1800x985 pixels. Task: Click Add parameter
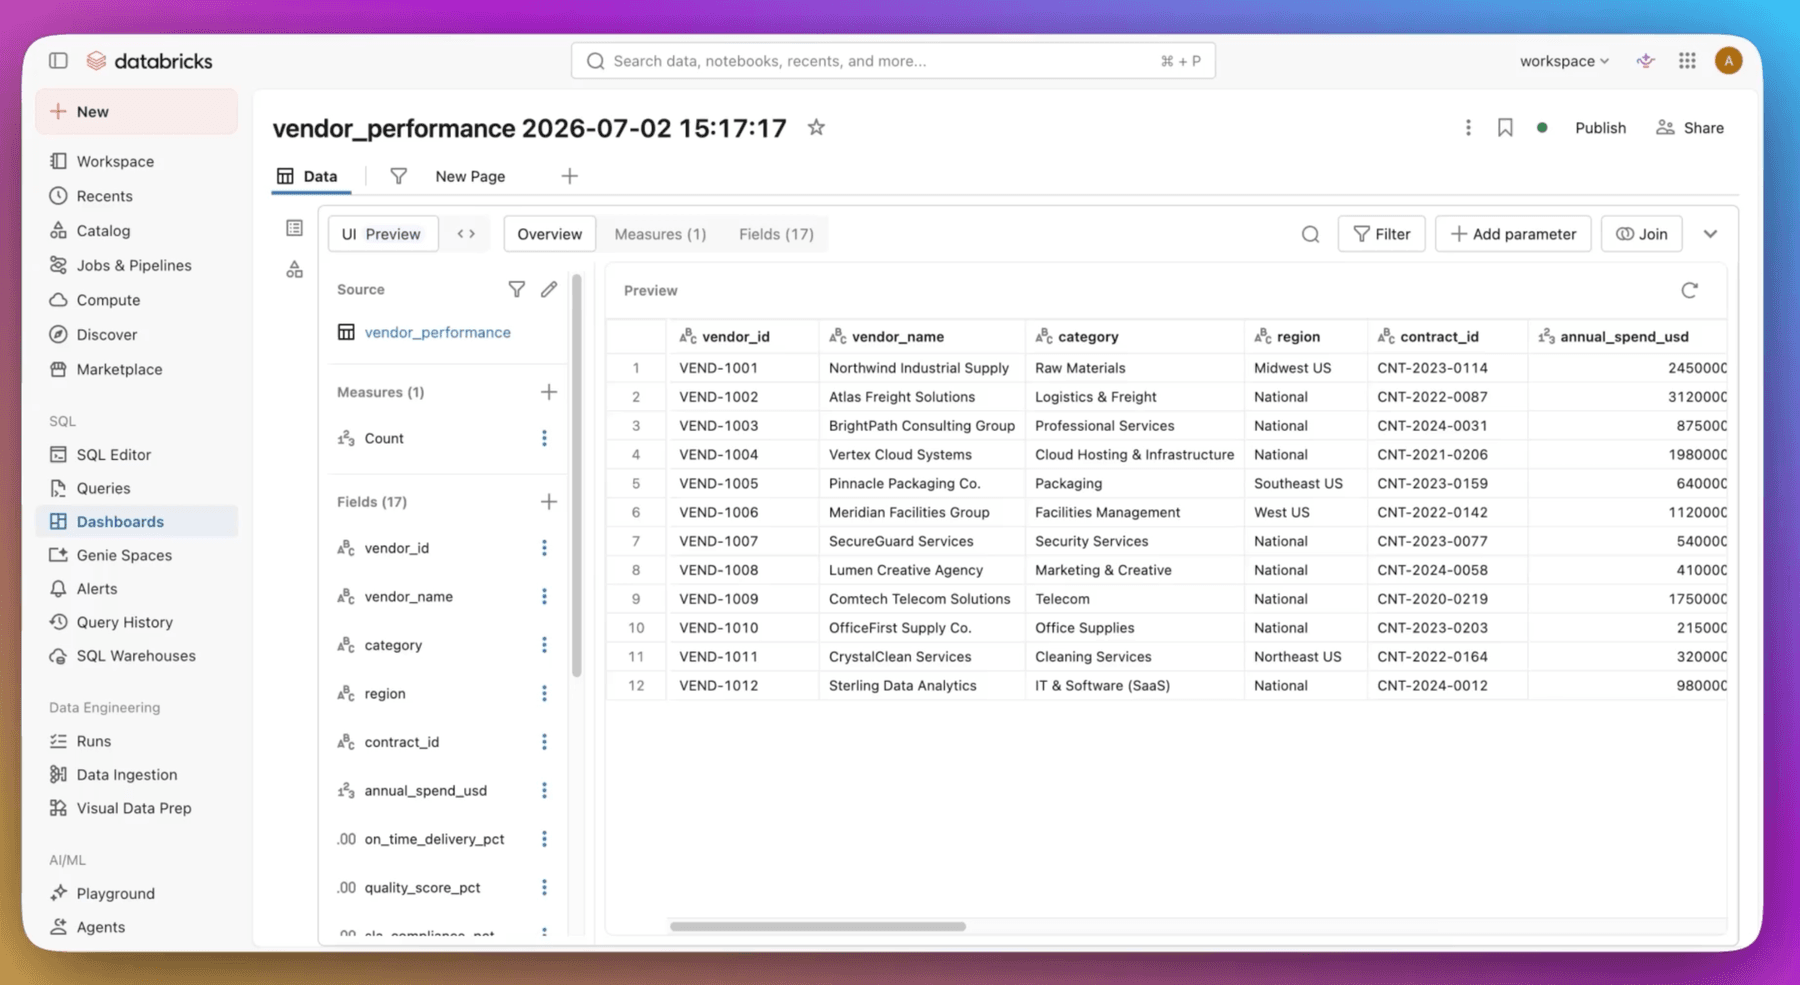coord(1513,234)
